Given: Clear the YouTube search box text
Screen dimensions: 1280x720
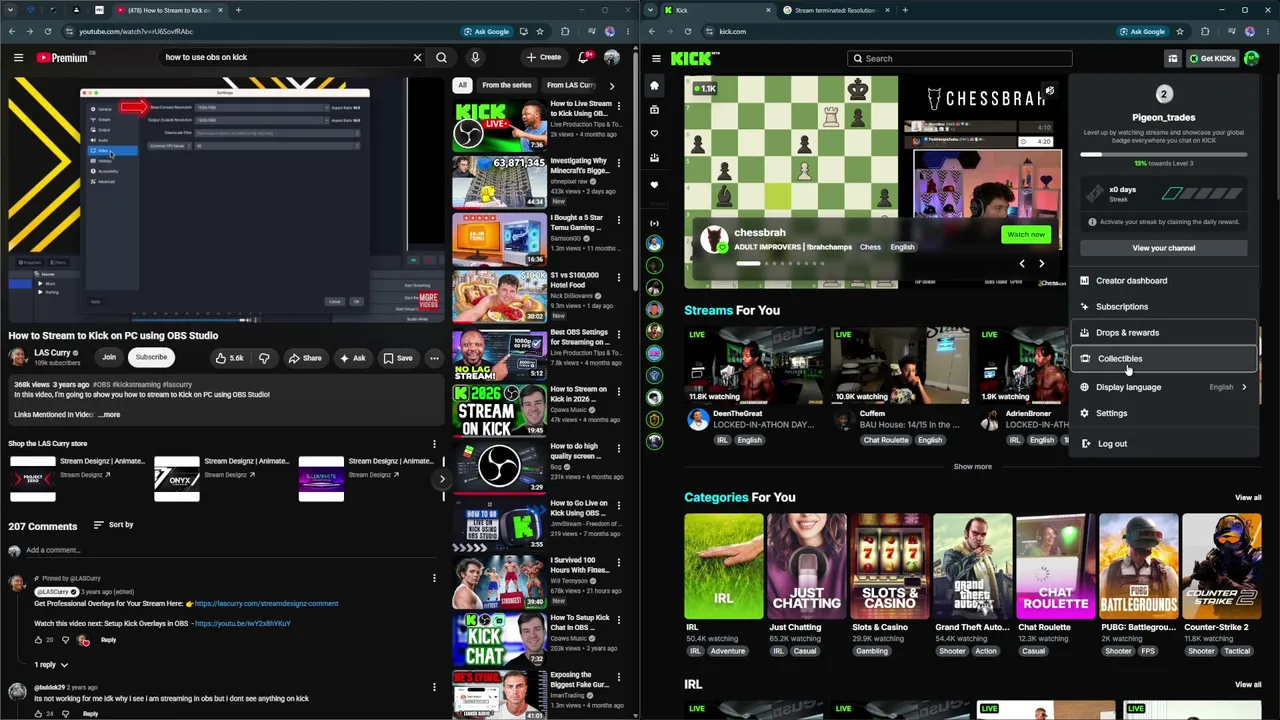Looking at the screenshot, I should tap(417, 58).
